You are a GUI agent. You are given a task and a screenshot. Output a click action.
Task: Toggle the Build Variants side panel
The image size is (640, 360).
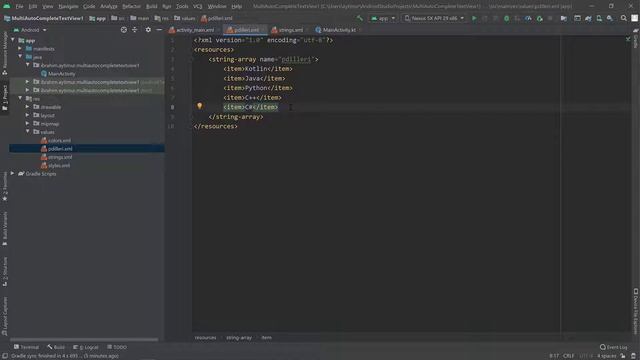[x=4, y=229]
